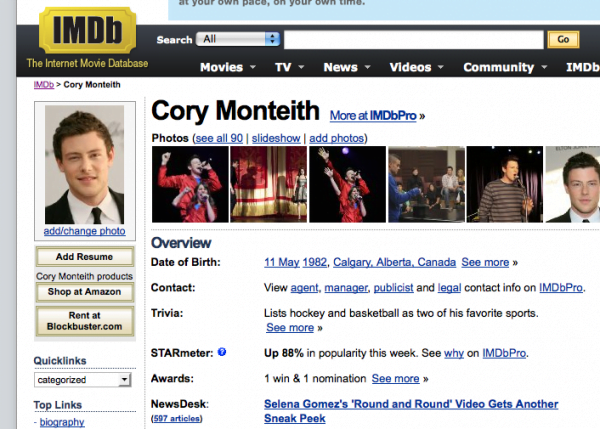Screen dimensions: 600x429
Task: Expand the News menu
Action: coord(347,67)
